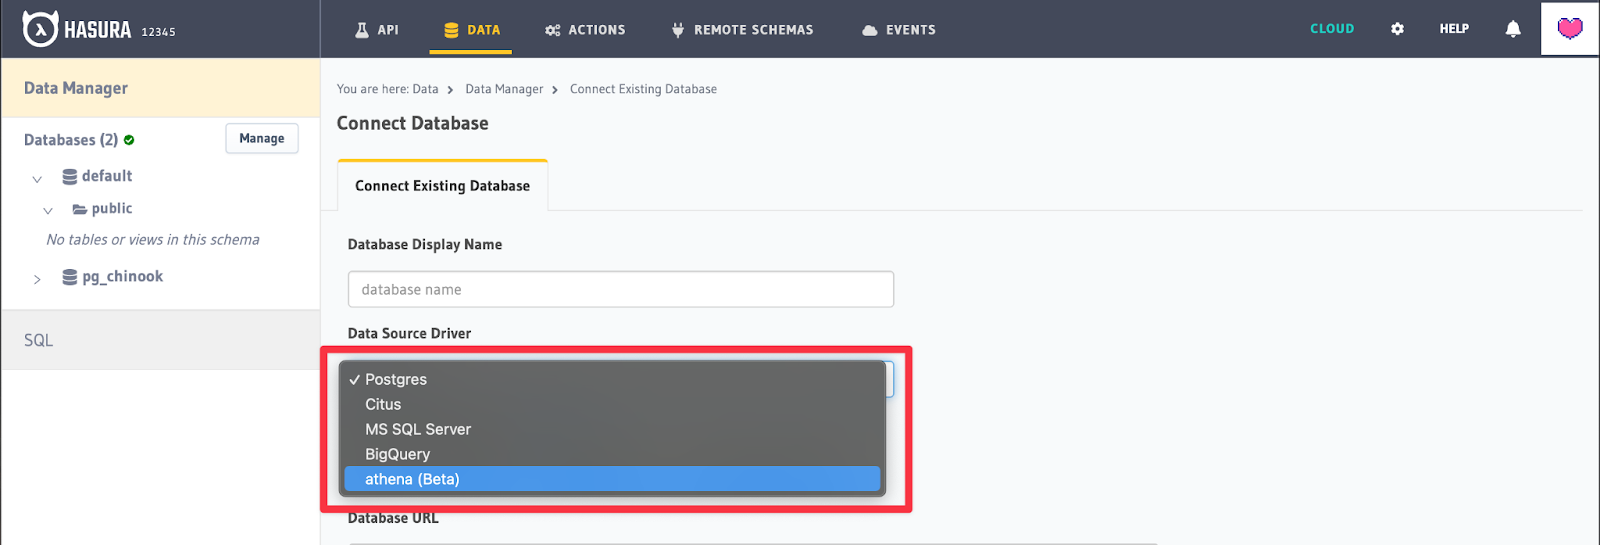Choose Citus from driver dropdown
1600x545 pixels.
612,404
